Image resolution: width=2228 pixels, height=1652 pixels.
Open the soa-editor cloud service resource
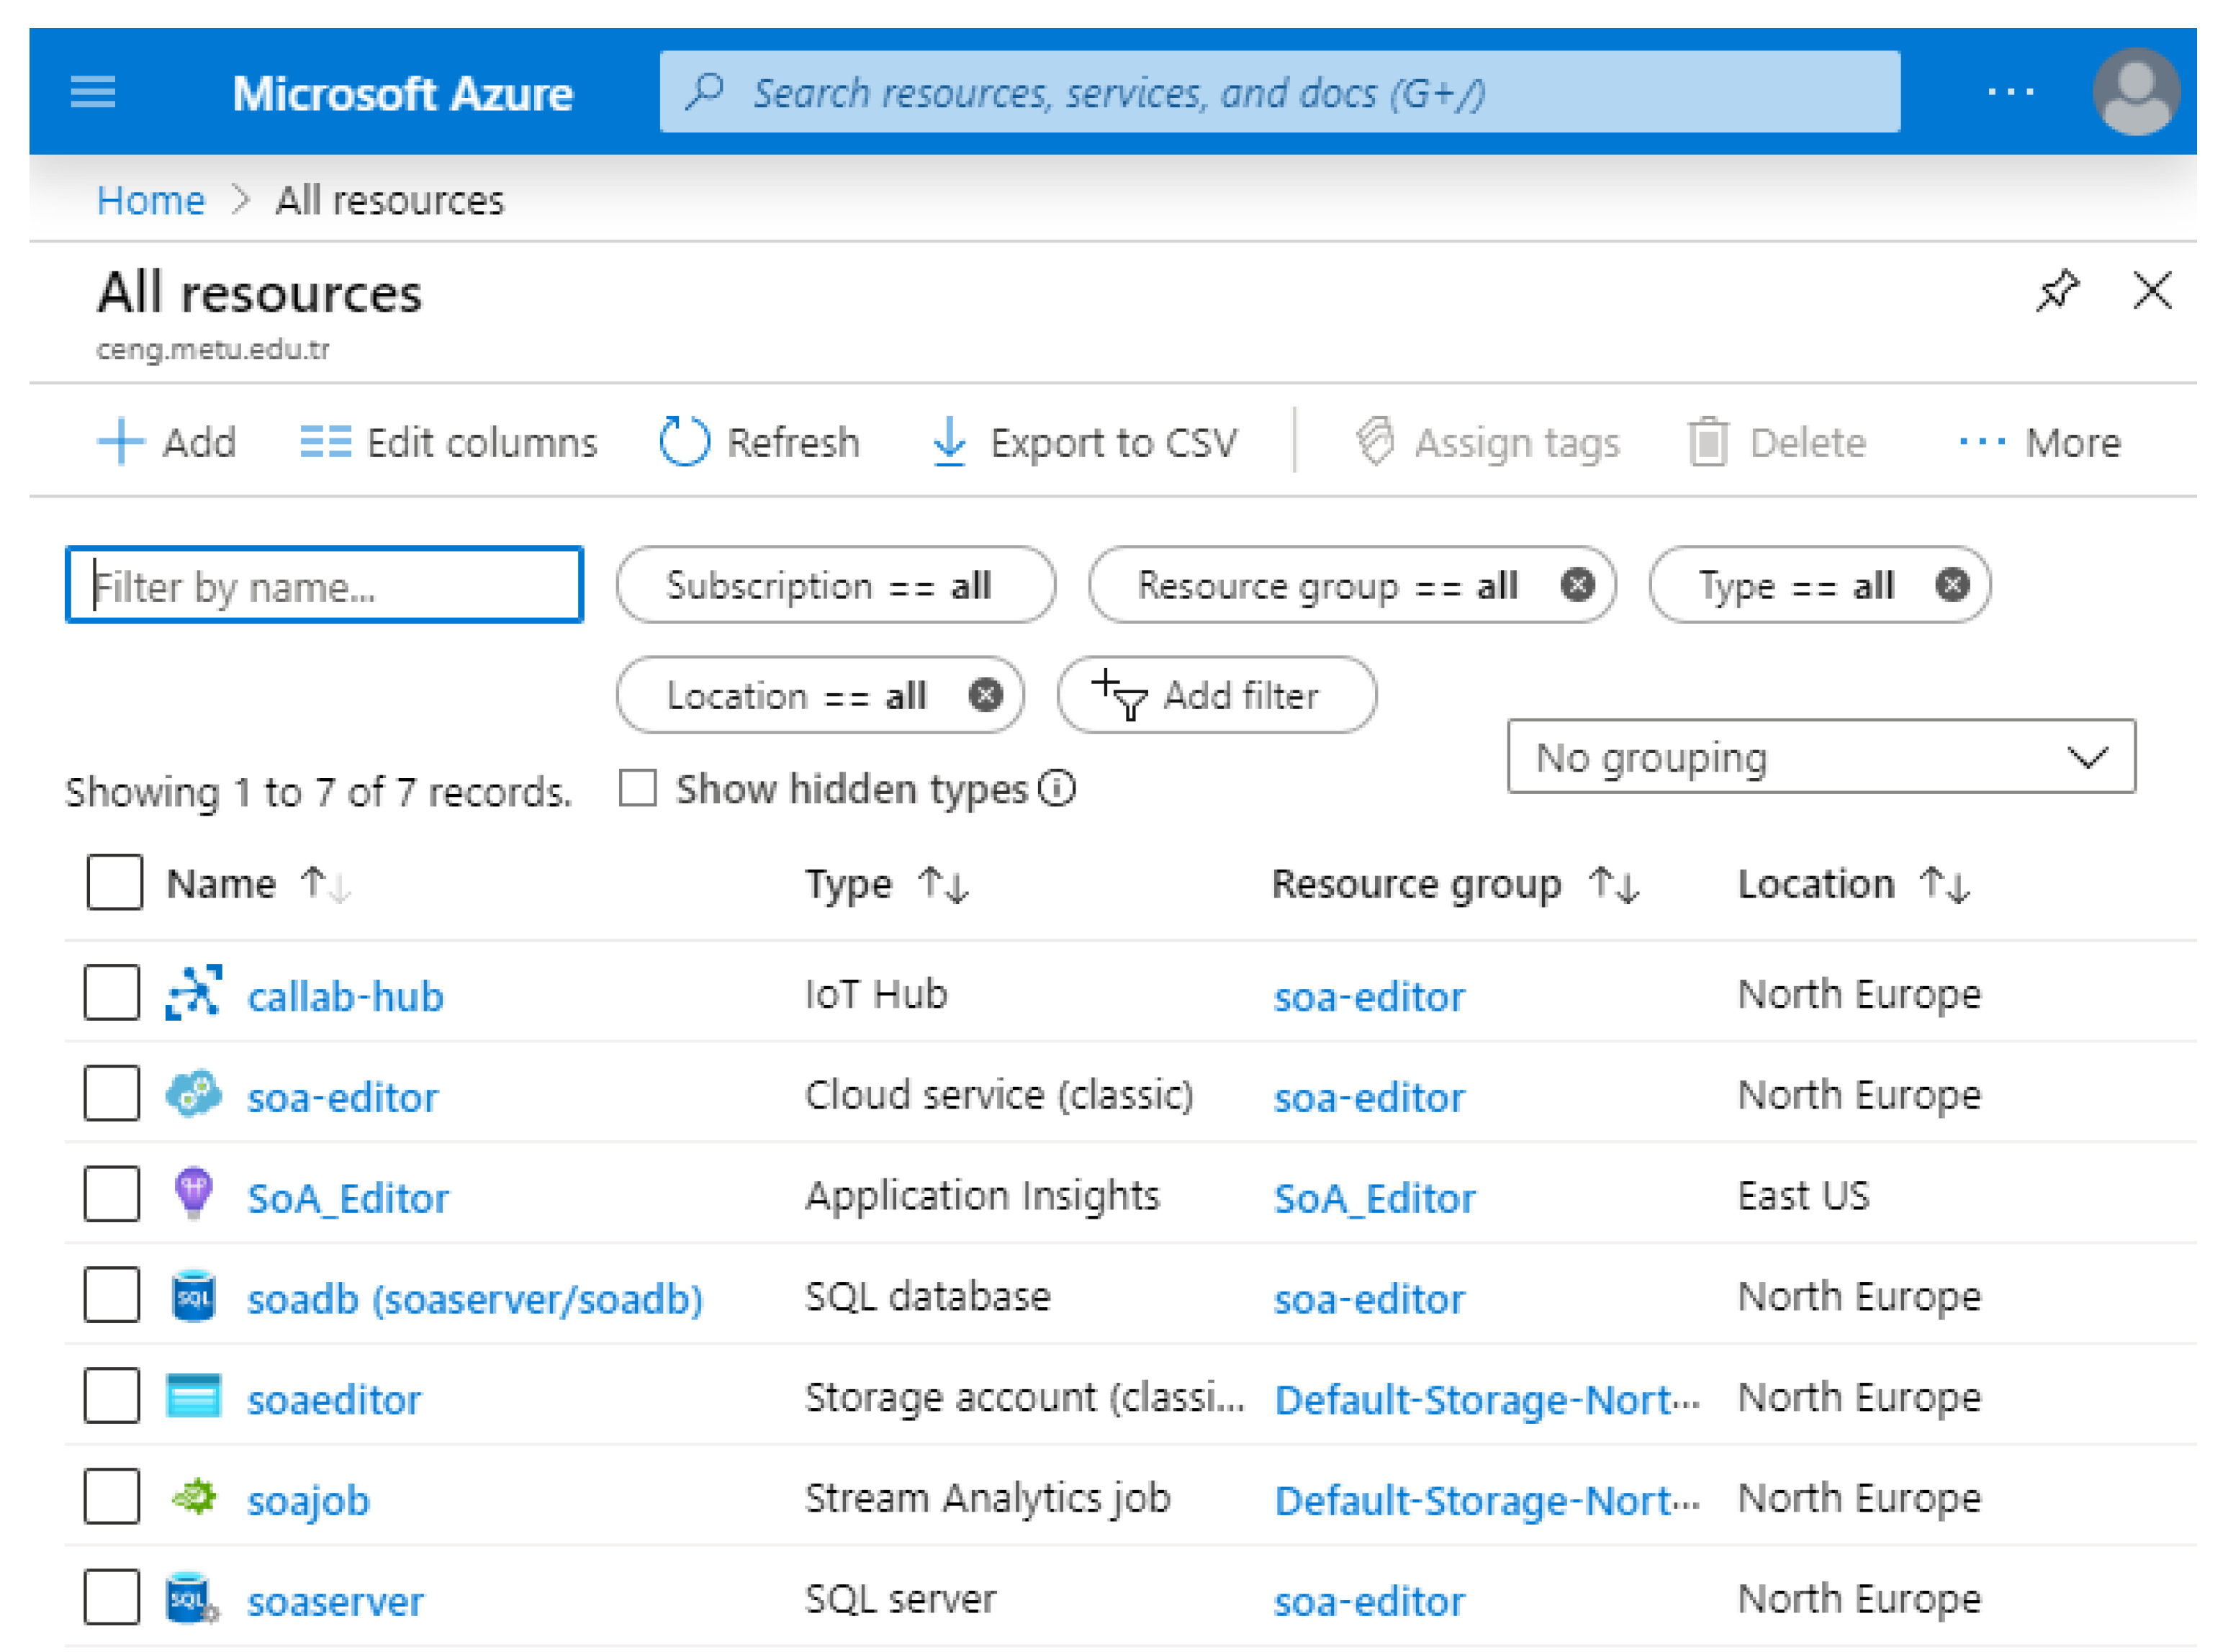pos(342,1097)
